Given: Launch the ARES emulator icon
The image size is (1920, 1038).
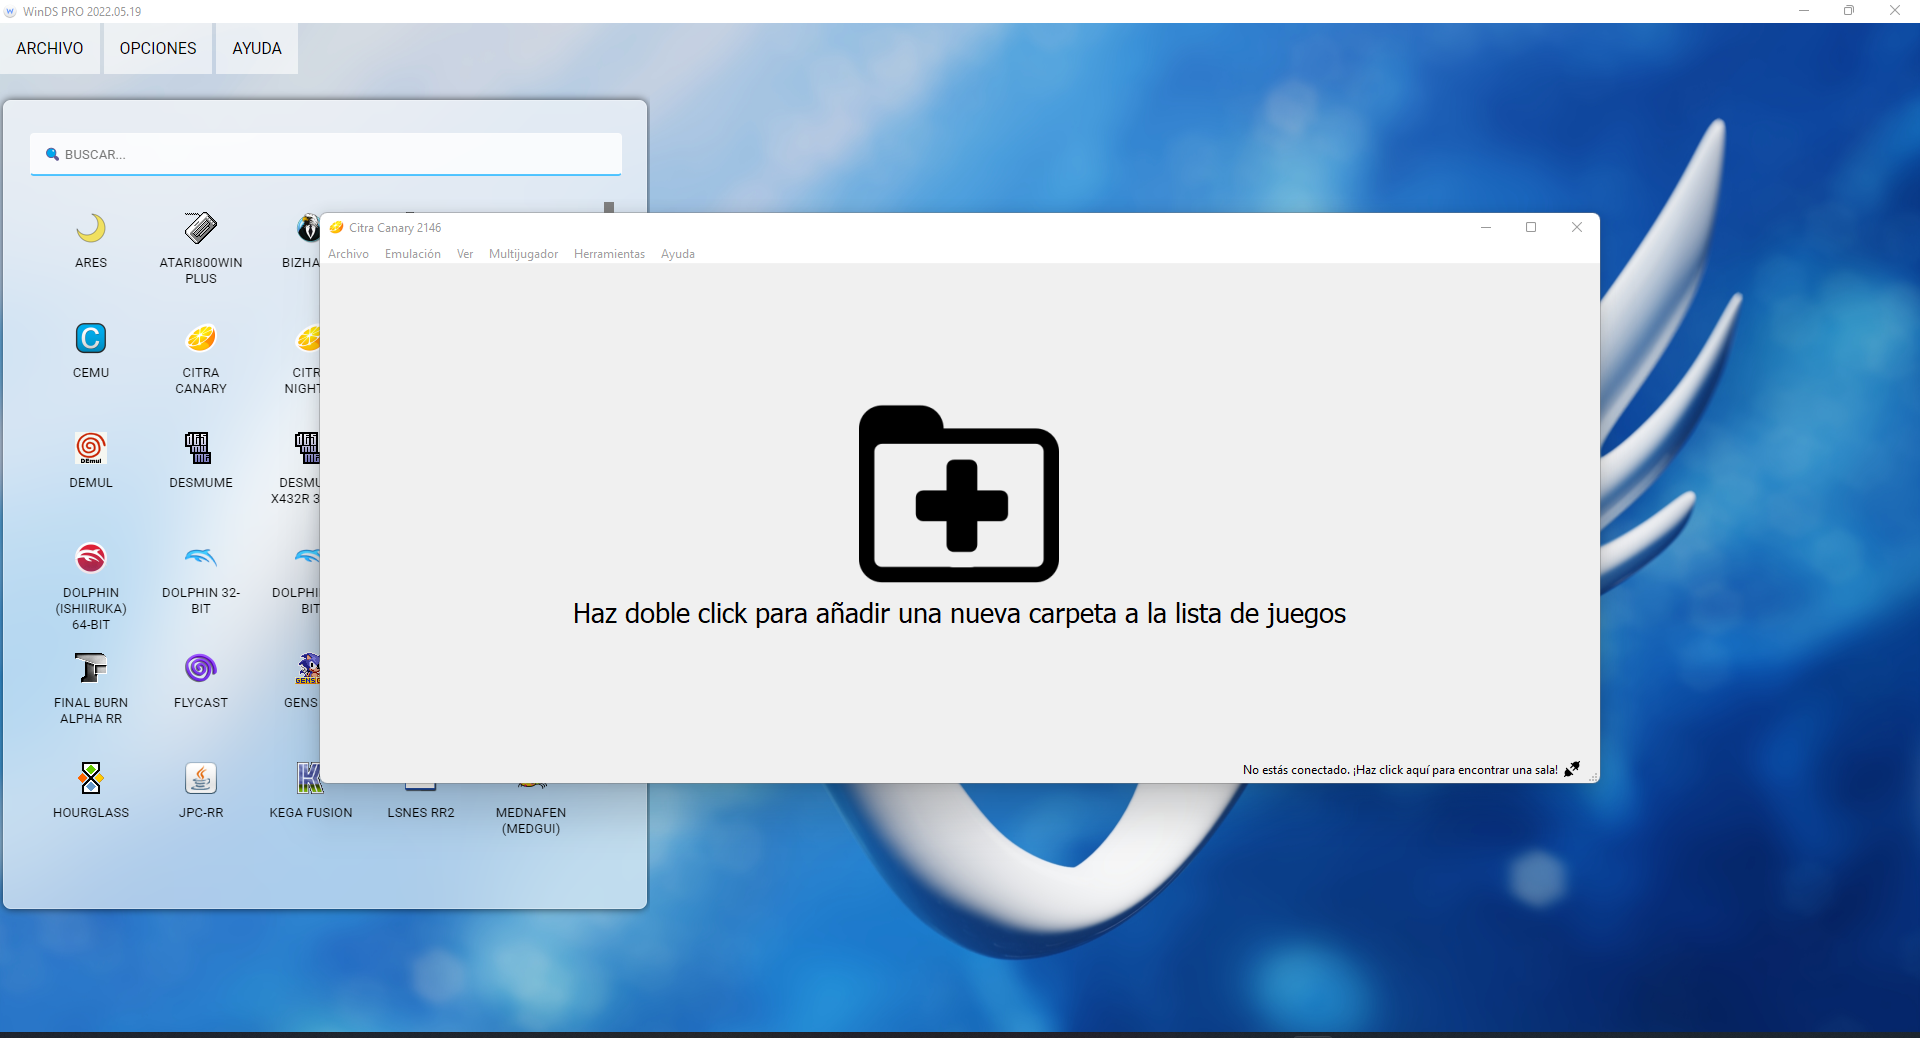Looking at the screenshot, I should coord(91,228).
